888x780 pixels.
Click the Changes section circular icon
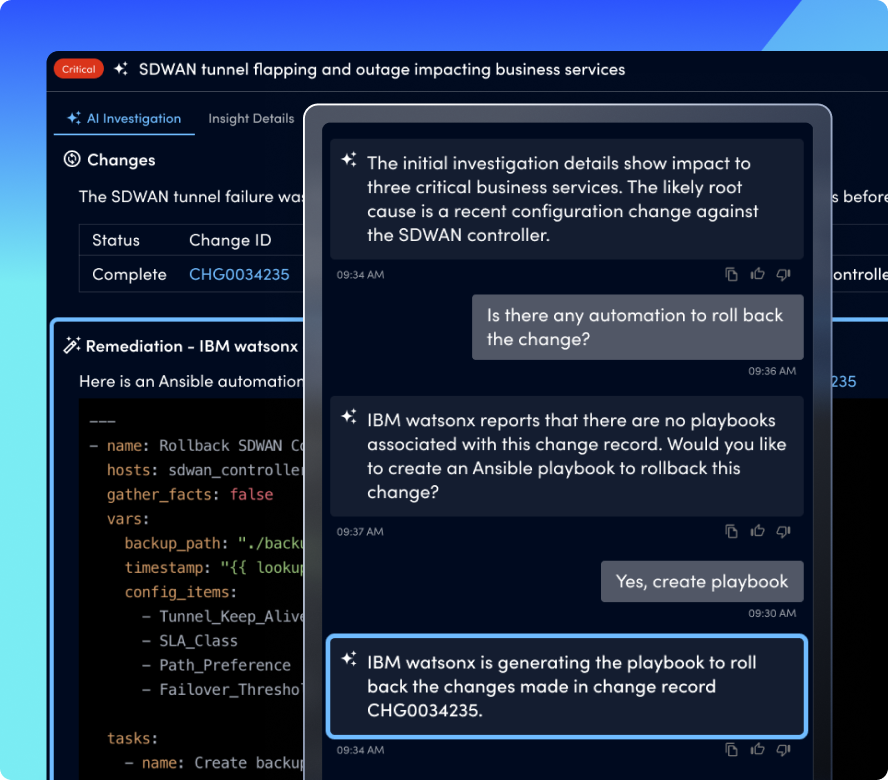click(72, 159)
